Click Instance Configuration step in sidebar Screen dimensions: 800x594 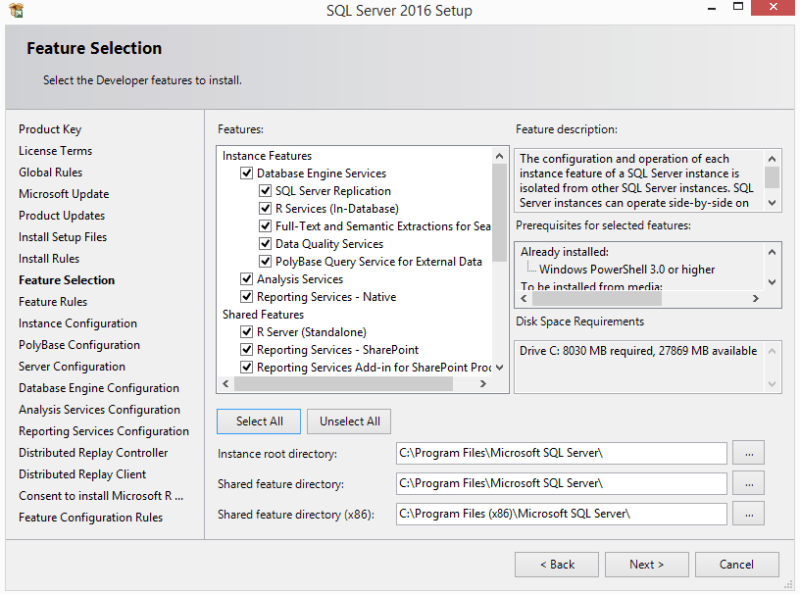pyautogui.click(x=78, y=324)
